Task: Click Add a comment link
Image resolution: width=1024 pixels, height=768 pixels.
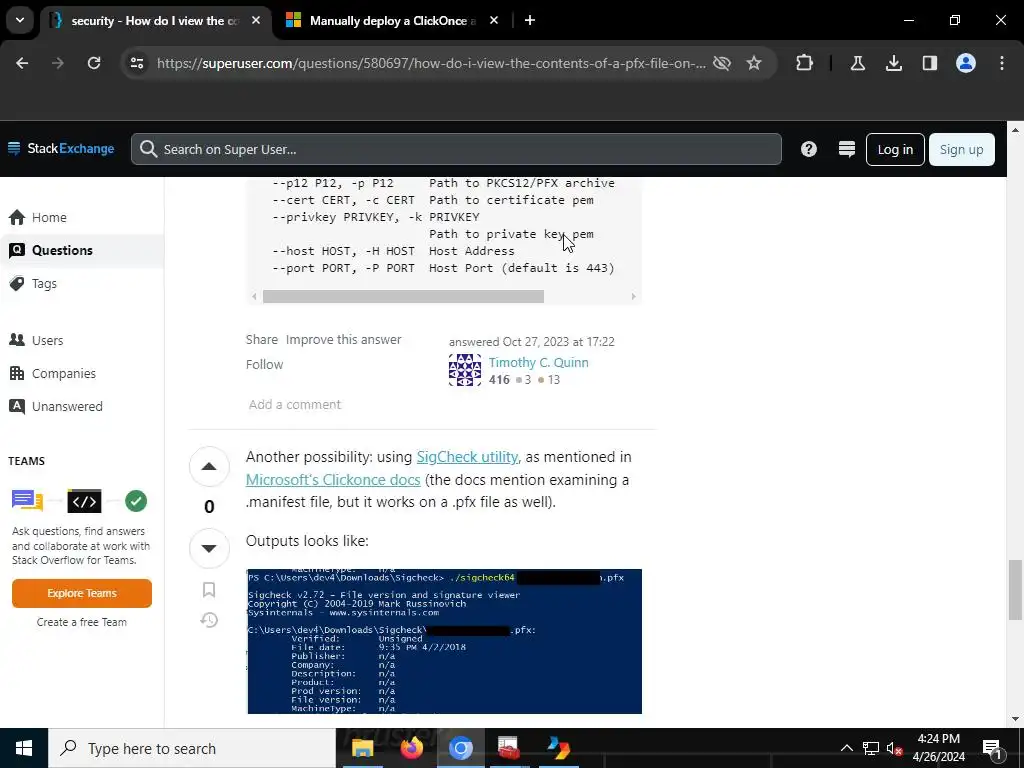Action: click(x=295, y=404)
